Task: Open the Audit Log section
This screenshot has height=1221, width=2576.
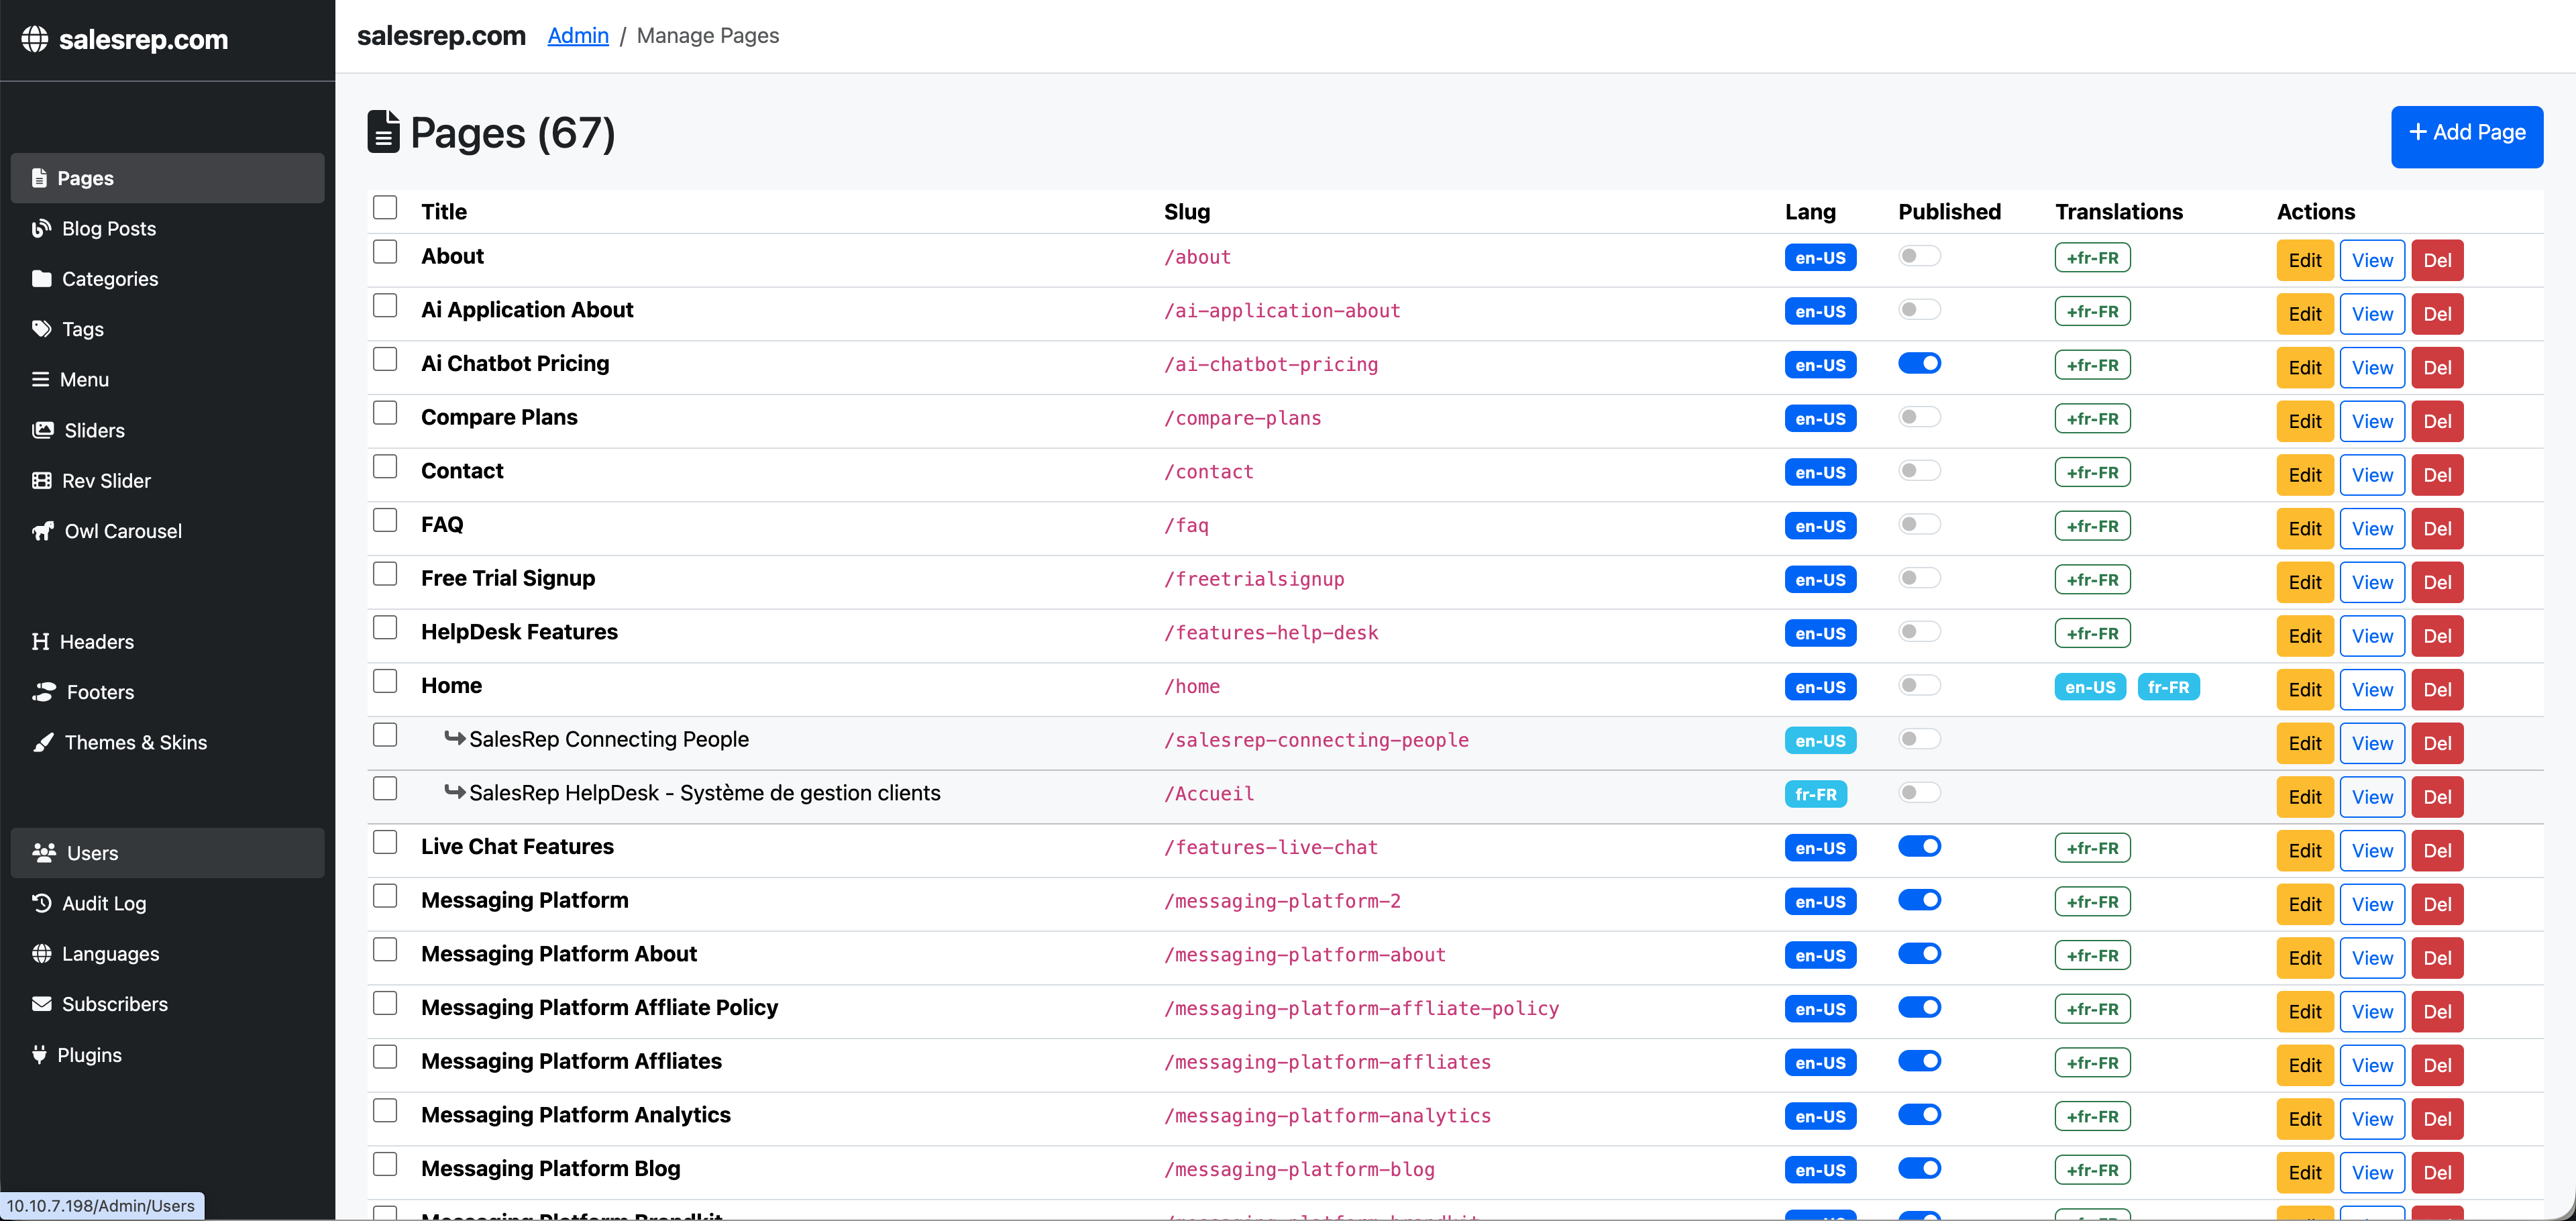Action: point(103,903)
